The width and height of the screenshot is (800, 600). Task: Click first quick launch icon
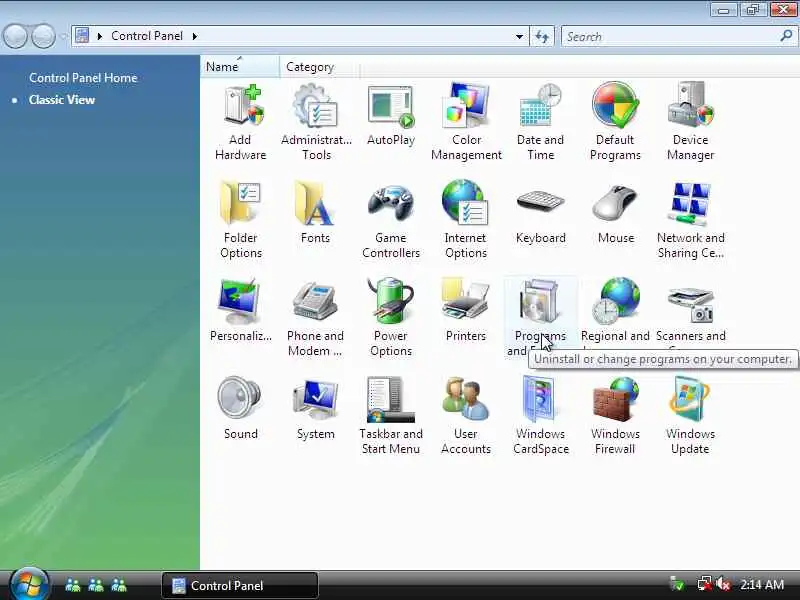[x=73, y=585]
